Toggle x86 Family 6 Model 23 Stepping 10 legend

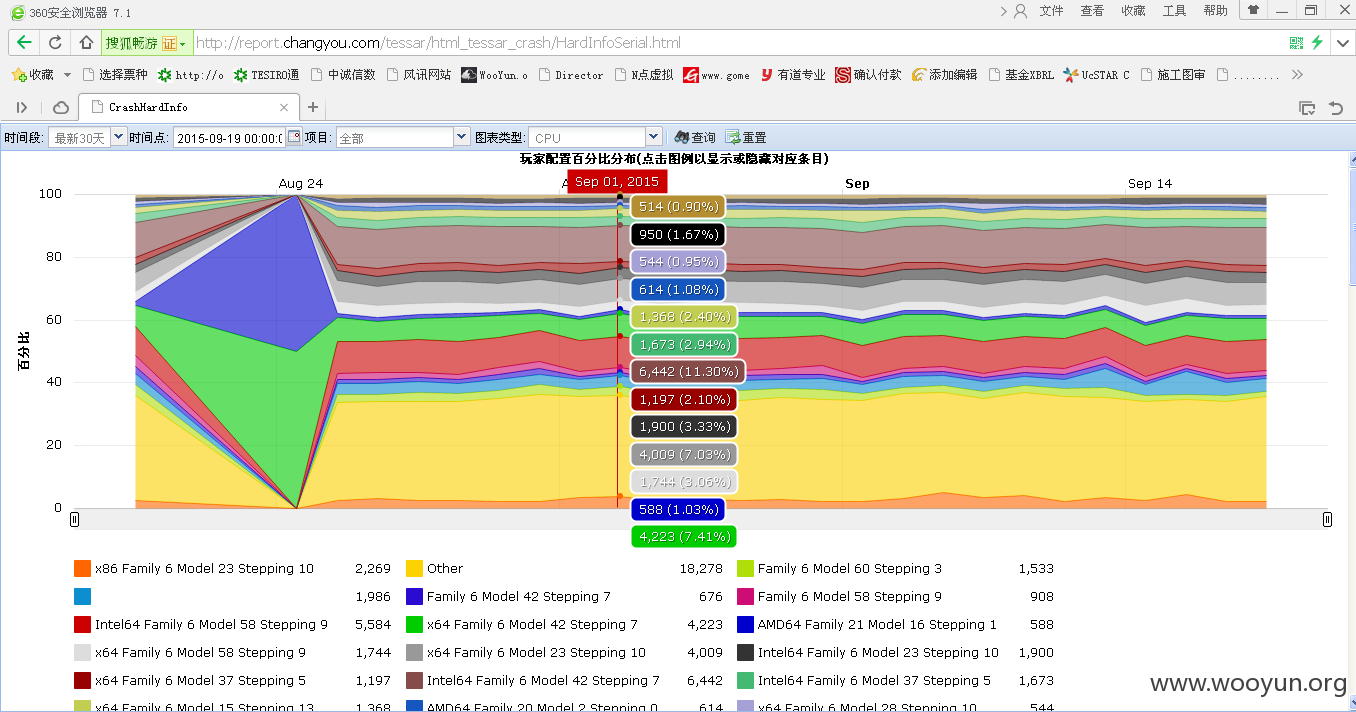click(194, 568)
